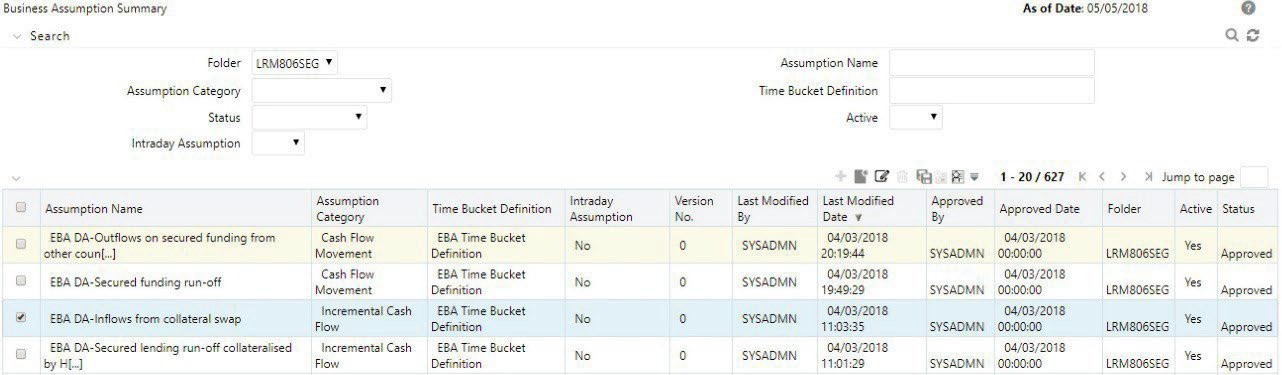Click the copy/save-as toolbar icon

click(924, 177)
